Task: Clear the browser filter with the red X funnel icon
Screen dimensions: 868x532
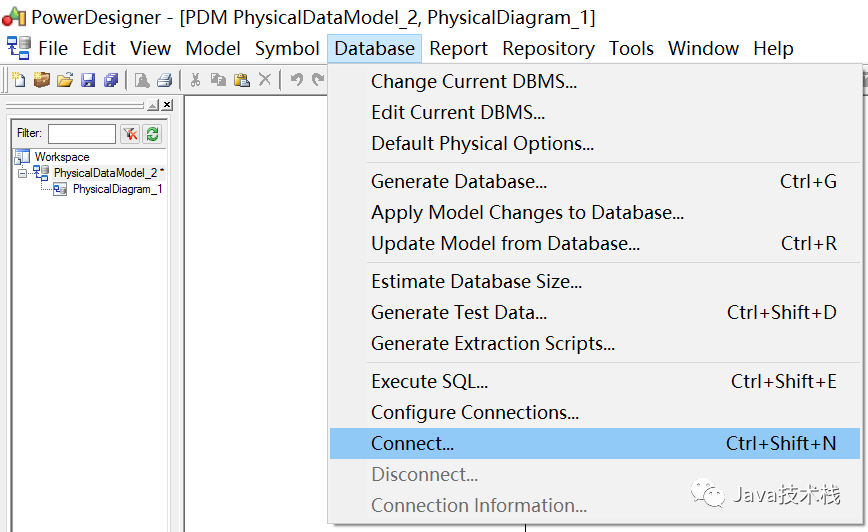Action: coord(130,133)
